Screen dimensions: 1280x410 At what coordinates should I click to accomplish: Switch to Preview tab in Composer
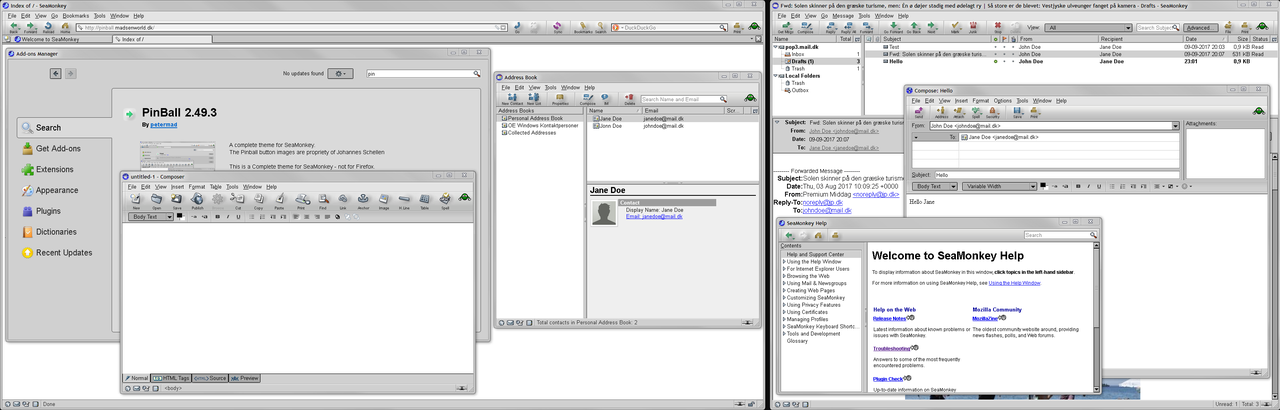246,378
